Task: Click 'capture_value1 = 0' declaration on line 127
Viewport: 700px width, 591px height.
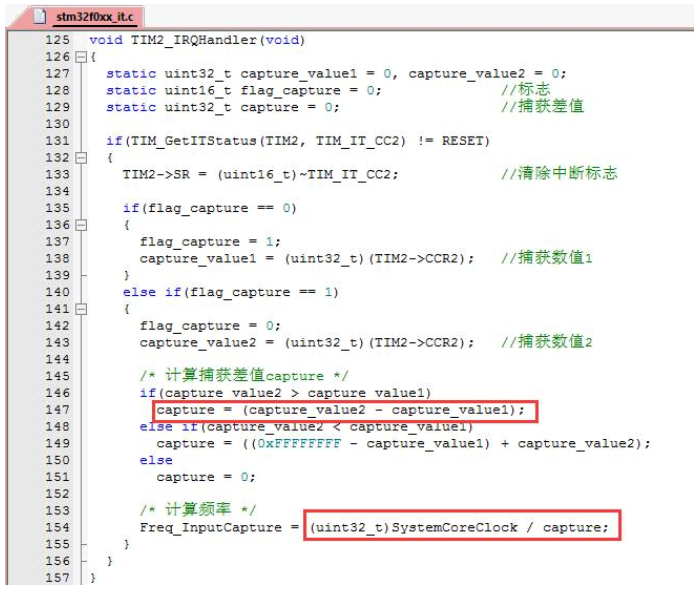Action: pyautogui.click(x=316, y=74)
